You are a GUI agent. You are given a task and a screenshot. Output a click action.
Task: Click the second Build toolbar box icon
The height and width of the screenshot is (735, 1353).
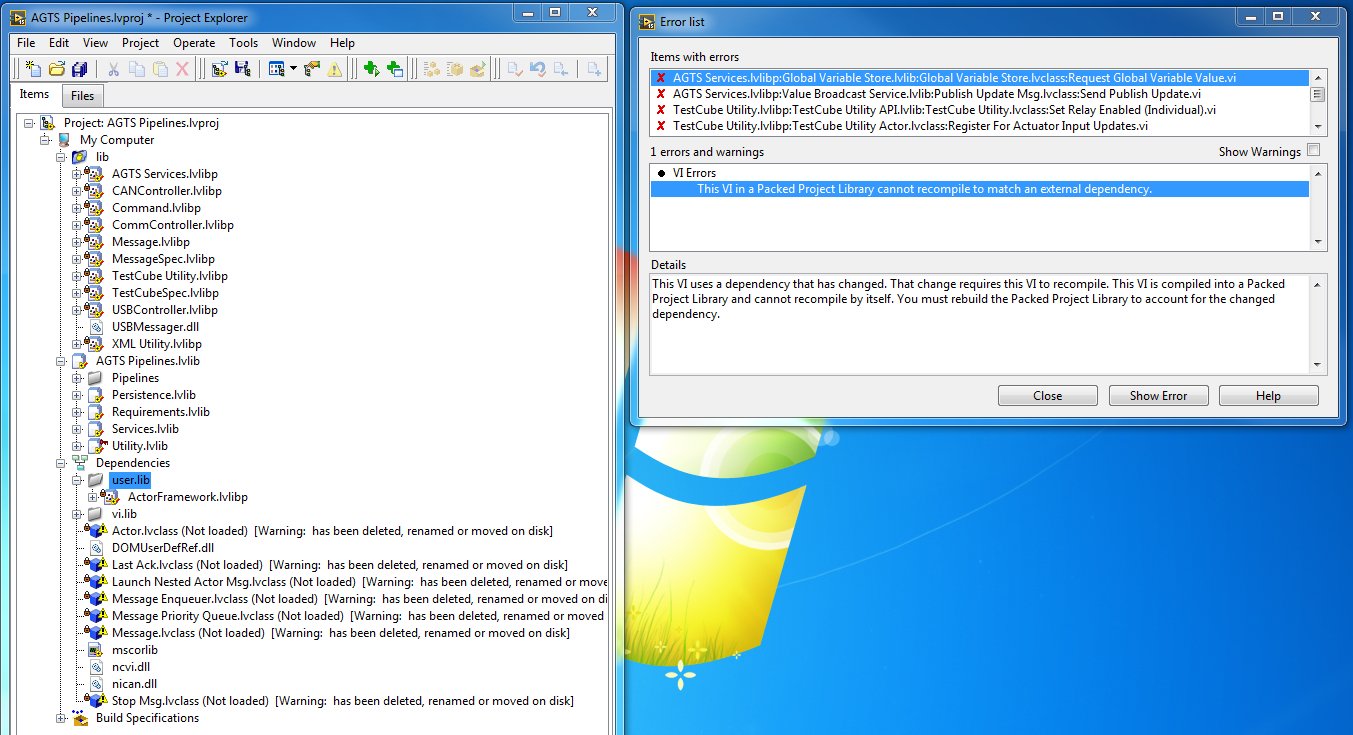(x=455, y=69)
